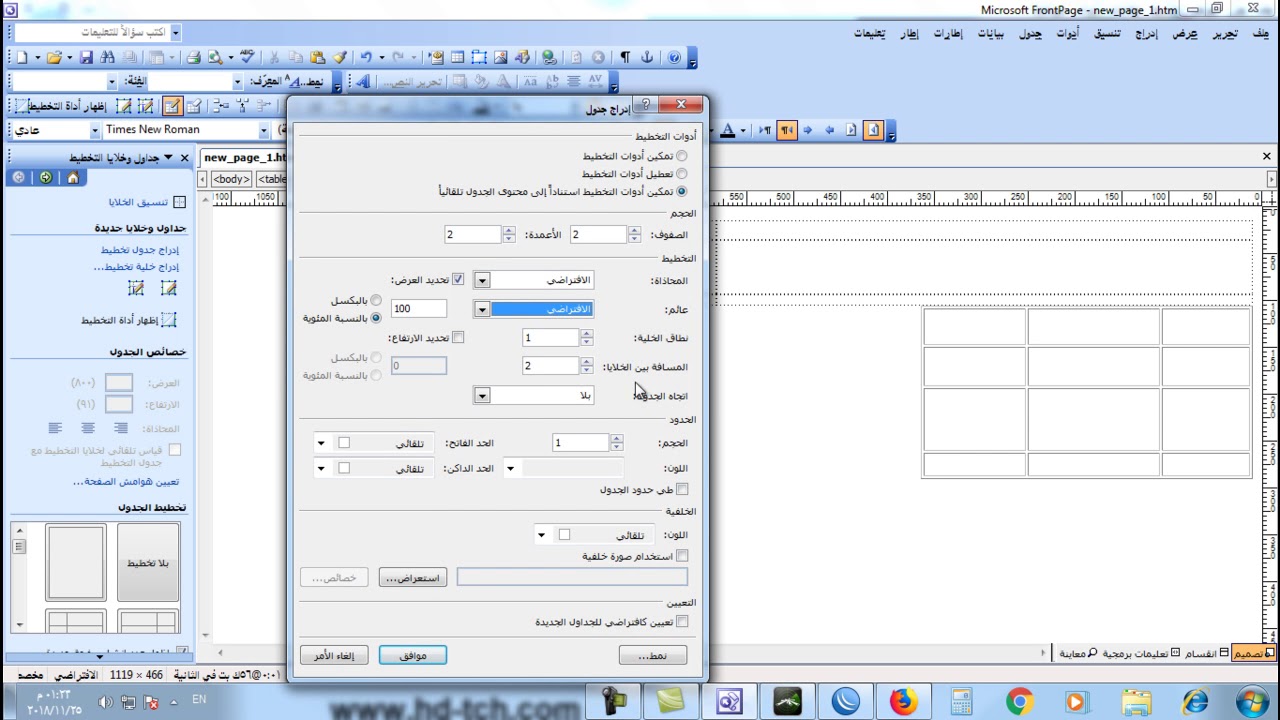Viewport: 1280px width, 720px height.
Task: Click the Home icon in task pane
Action: pyautogui.click(x=73, y=177)
